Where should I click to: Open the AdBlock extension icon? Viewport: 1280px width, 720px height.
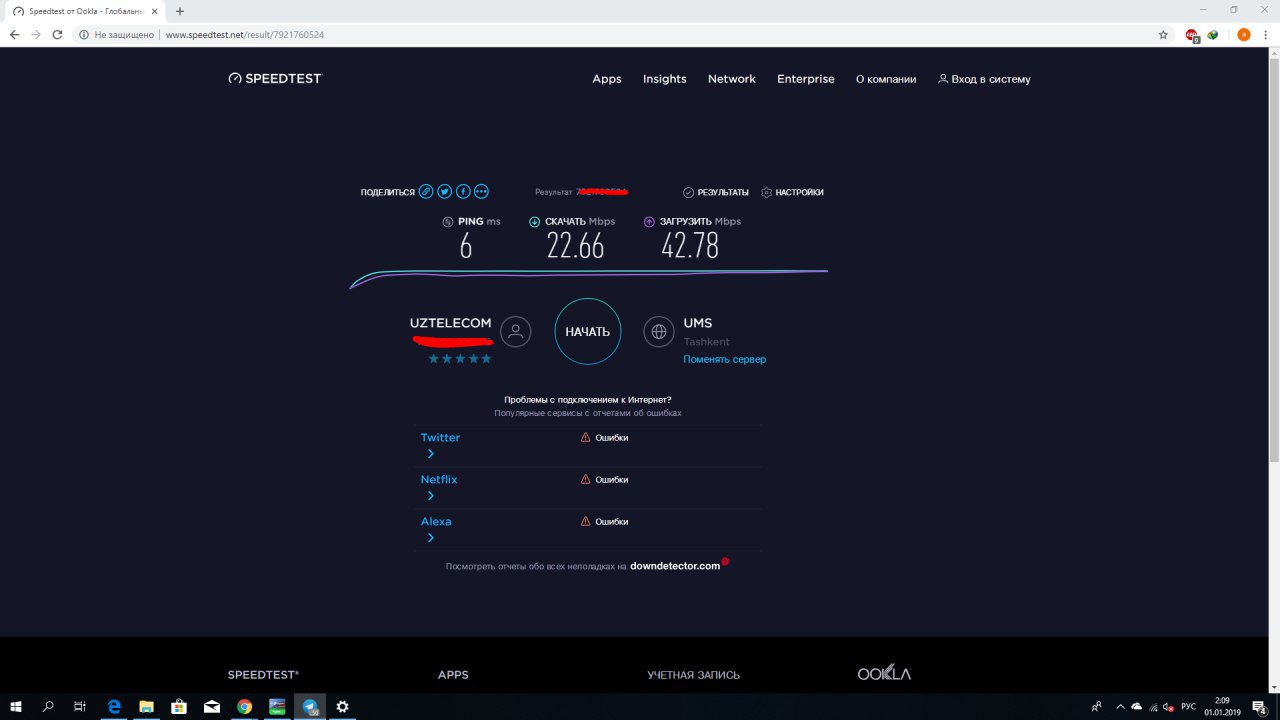coord(1192,34)
